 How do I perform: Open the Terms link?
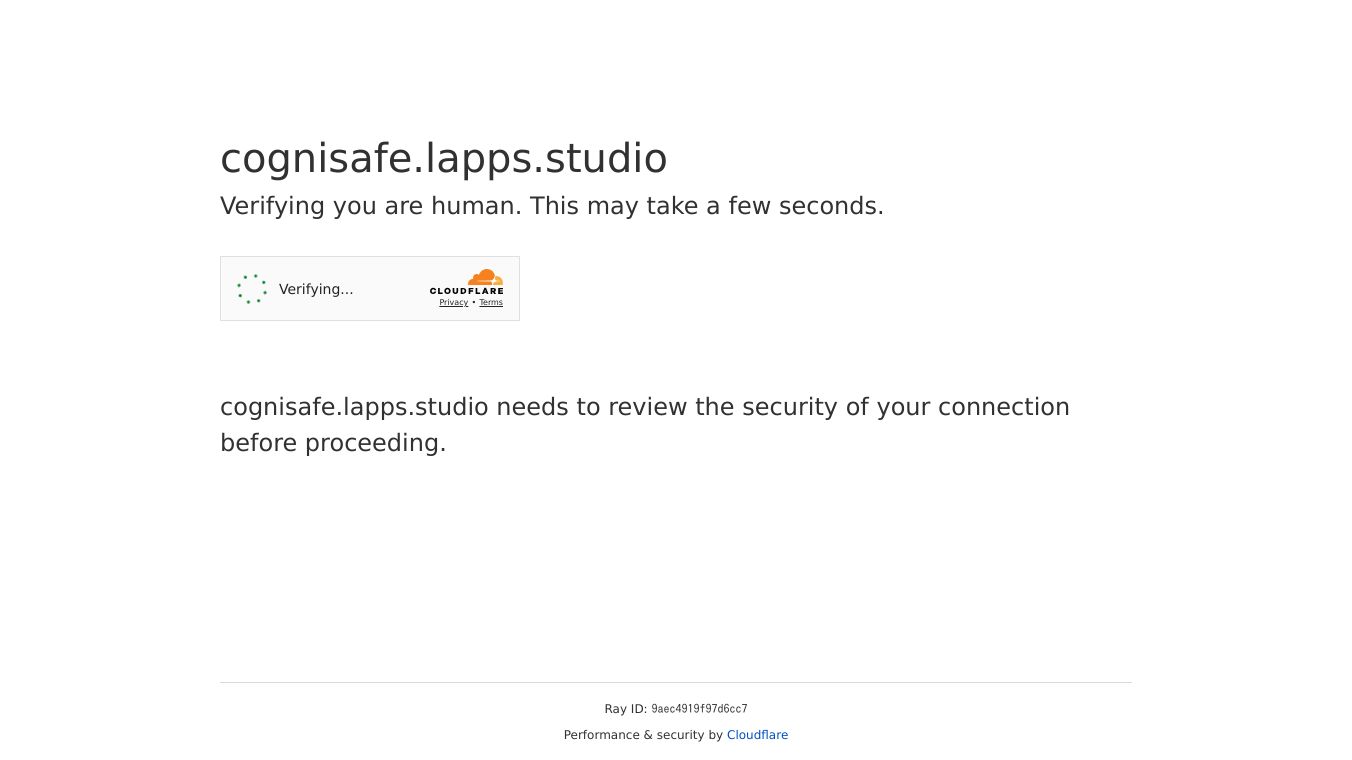(x=491, y=302)
